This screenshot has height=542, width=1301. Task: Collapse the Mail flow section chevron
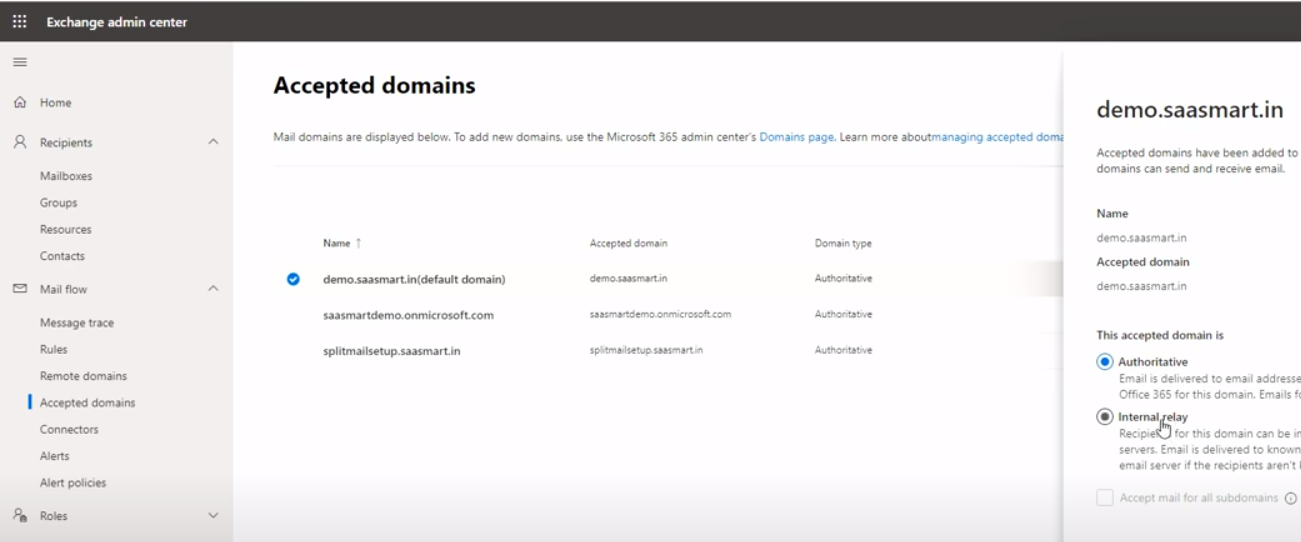[x=213, y=289]
